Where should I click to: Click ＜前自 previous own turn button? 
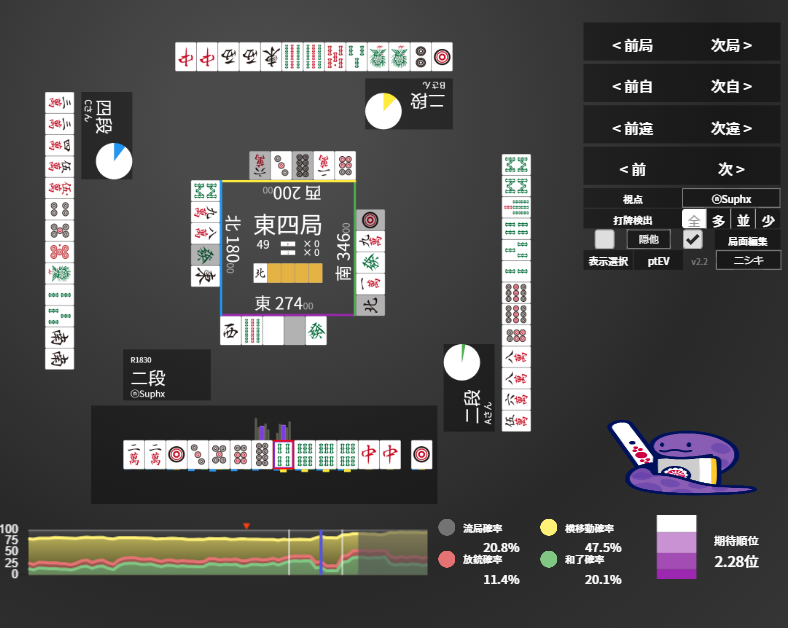coord(632,87)
